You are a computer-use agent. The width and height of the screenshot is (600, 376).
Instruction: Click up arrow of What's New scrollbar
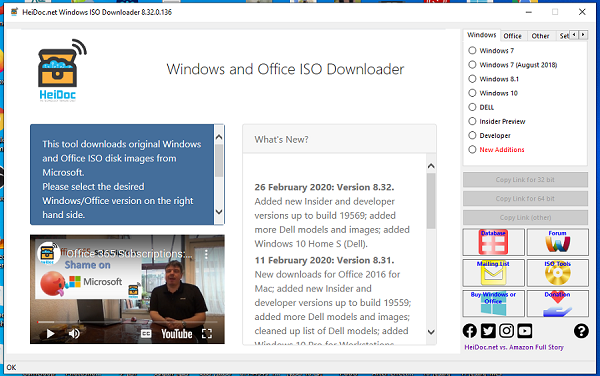[x=431, y=166]
